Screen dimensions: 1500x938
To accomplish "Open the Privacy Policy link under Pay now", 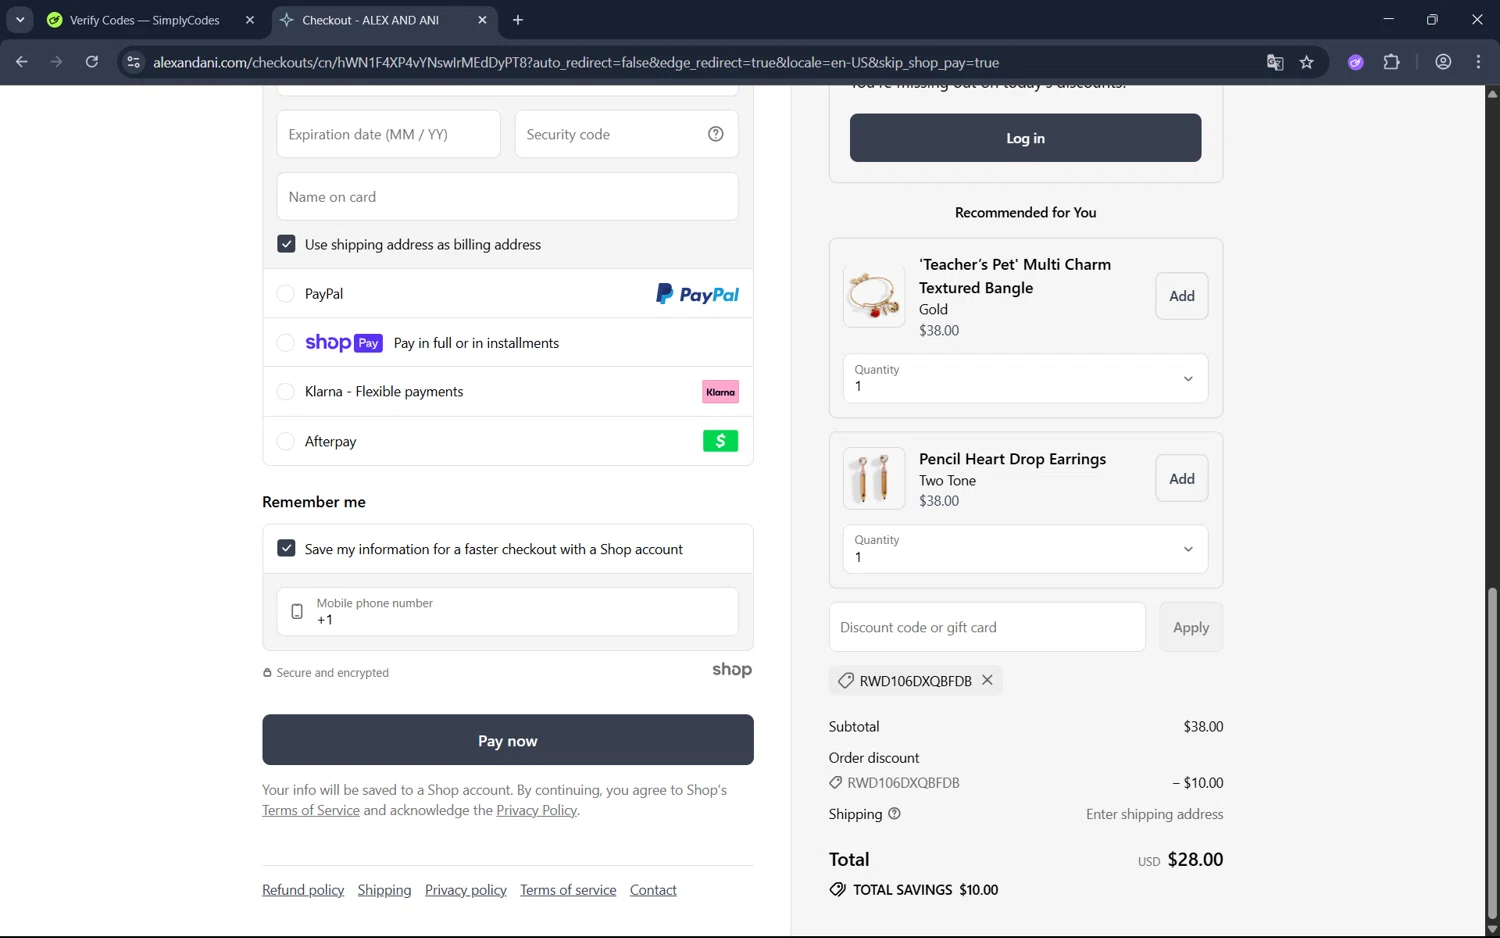I will click(536, 810).
